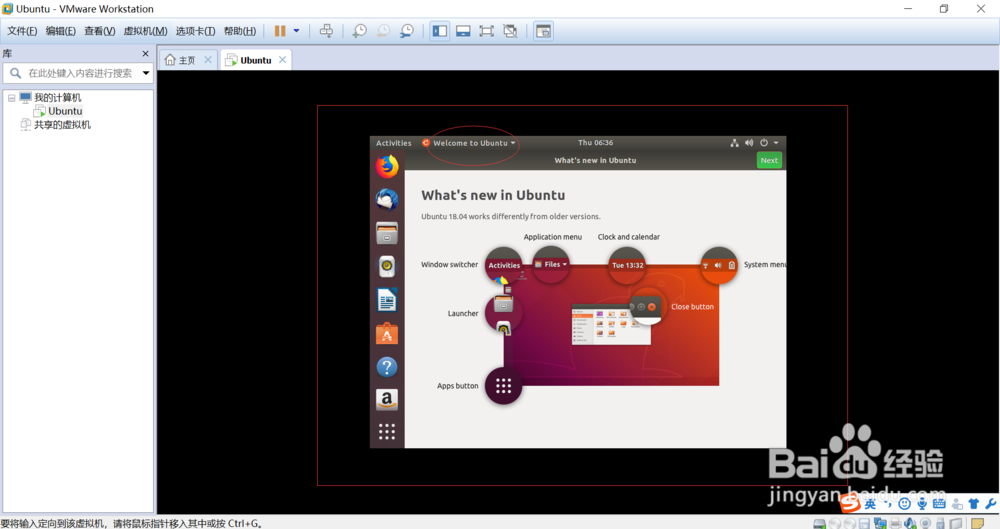Toggle Sogou punctuation mode
This screenshot has height=529, width=1000.
click(887, 504)
